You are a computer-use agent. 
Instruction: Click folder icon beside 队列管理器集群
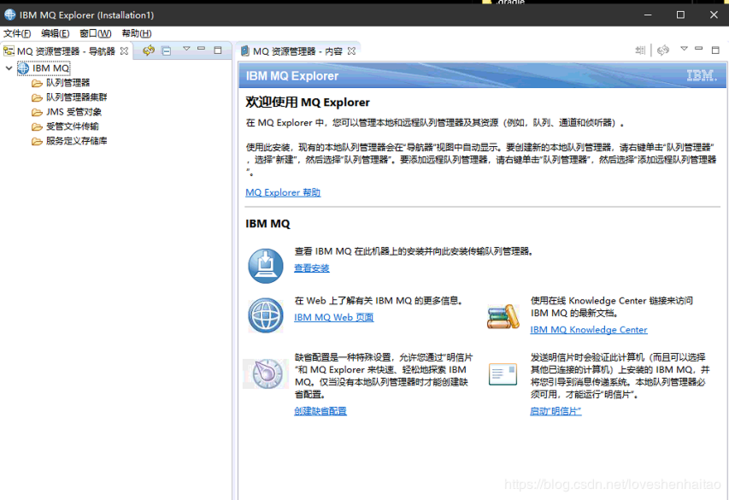37,98
